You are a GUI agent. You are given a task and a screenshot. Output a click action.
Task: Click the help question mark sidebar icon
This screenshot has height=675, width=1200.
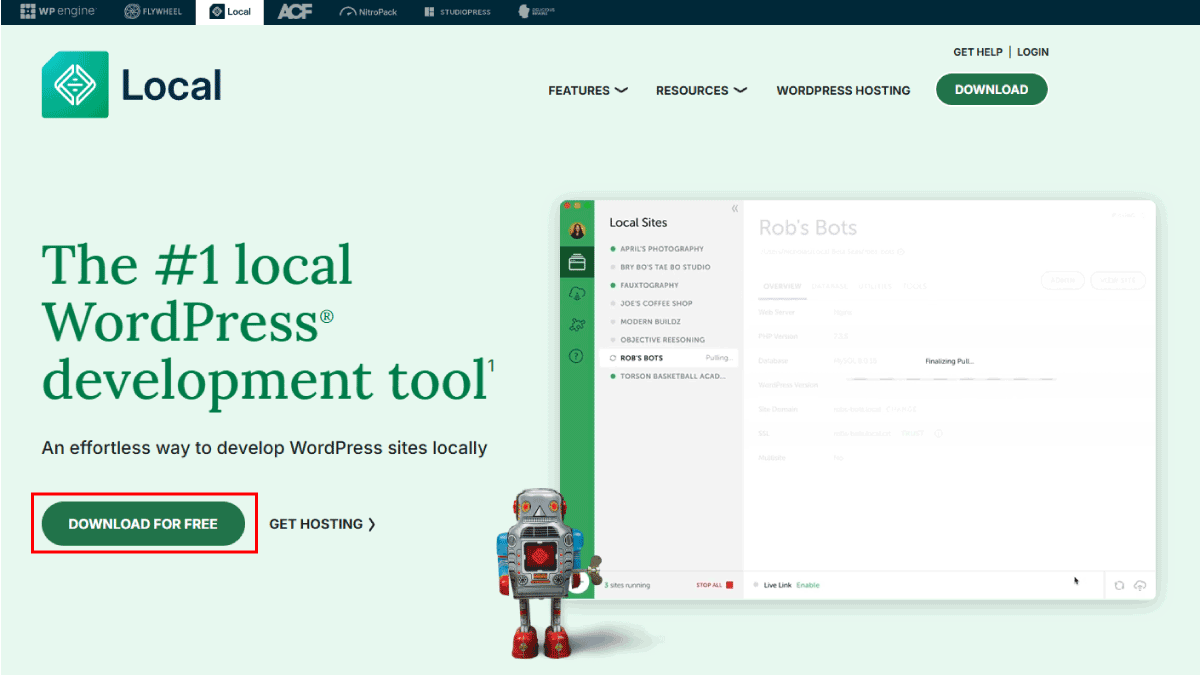tap(577, 356)
